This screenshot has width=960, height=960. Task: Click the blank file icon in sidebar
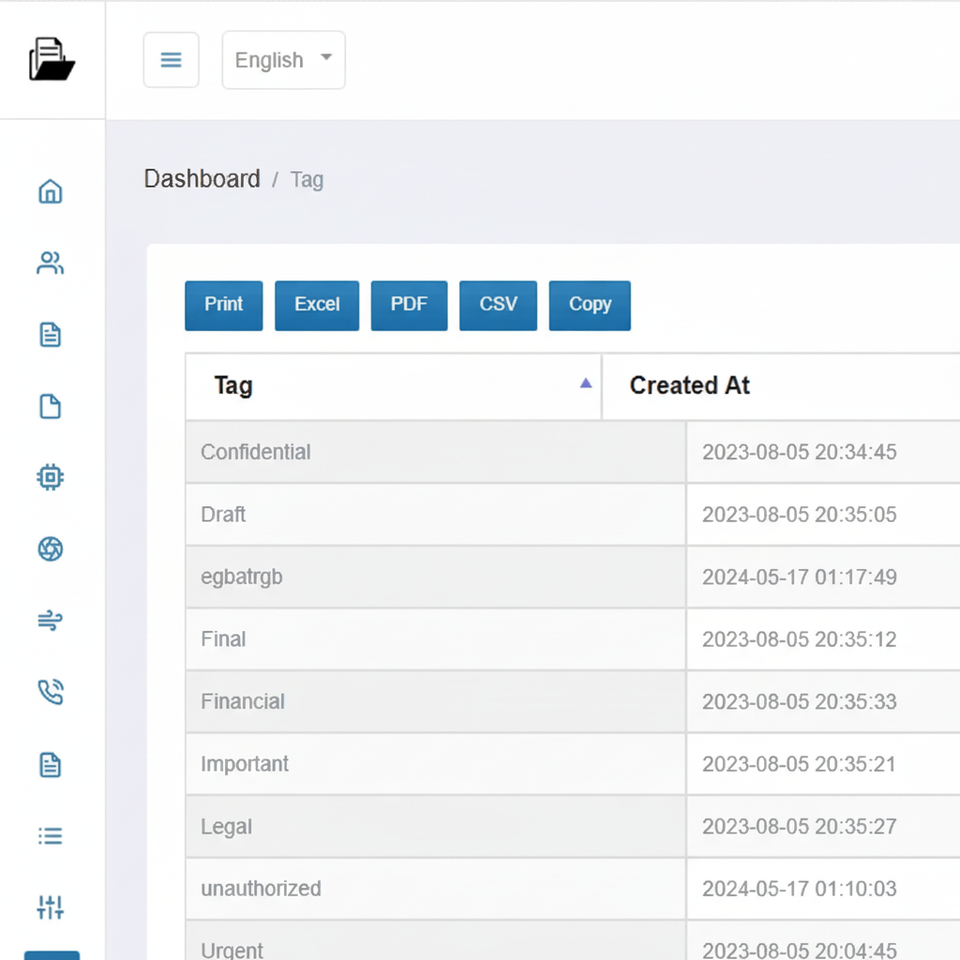pos(50,407)
